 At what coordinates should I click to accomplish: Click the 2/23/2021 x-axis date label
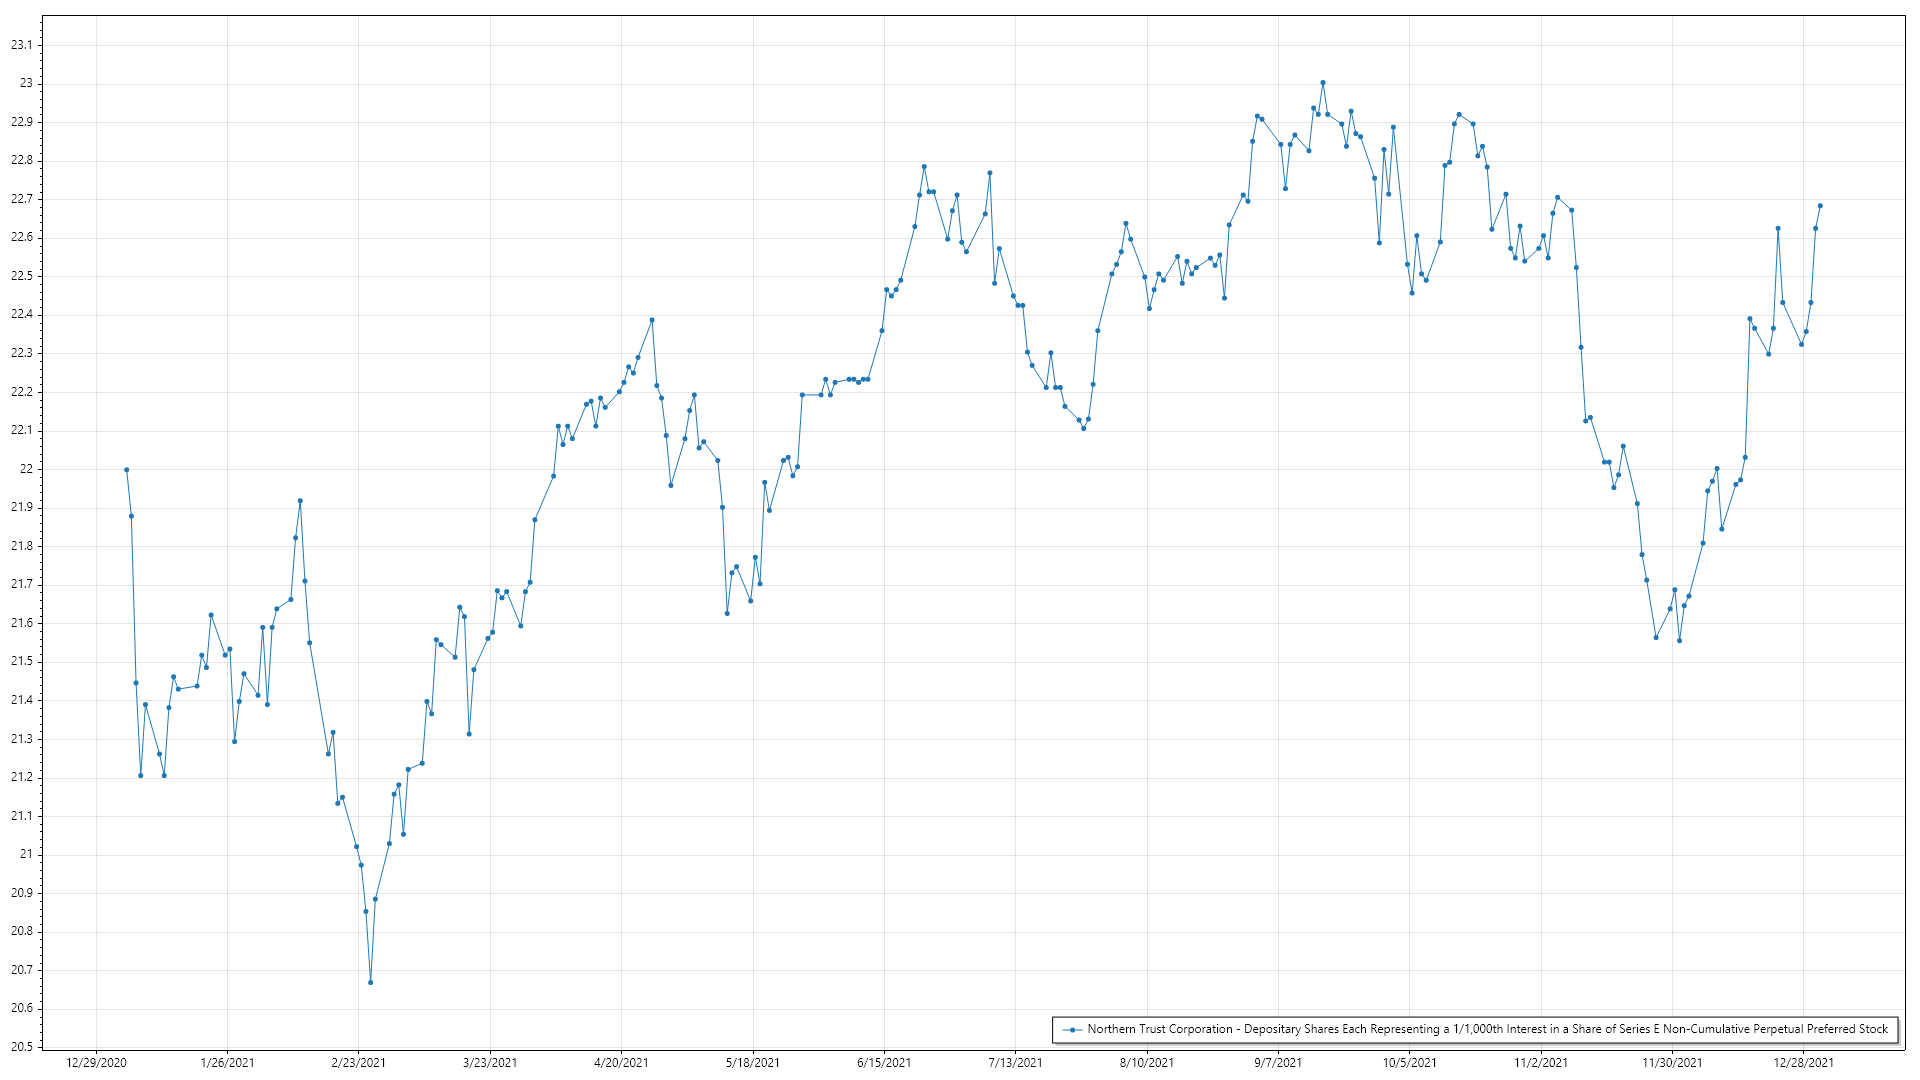358,1063
